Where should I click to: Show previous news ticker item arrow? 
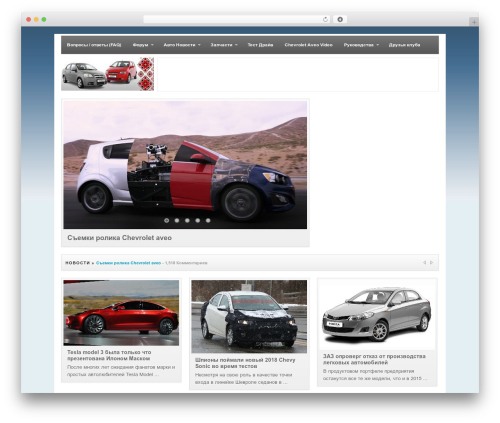[424, 263]
